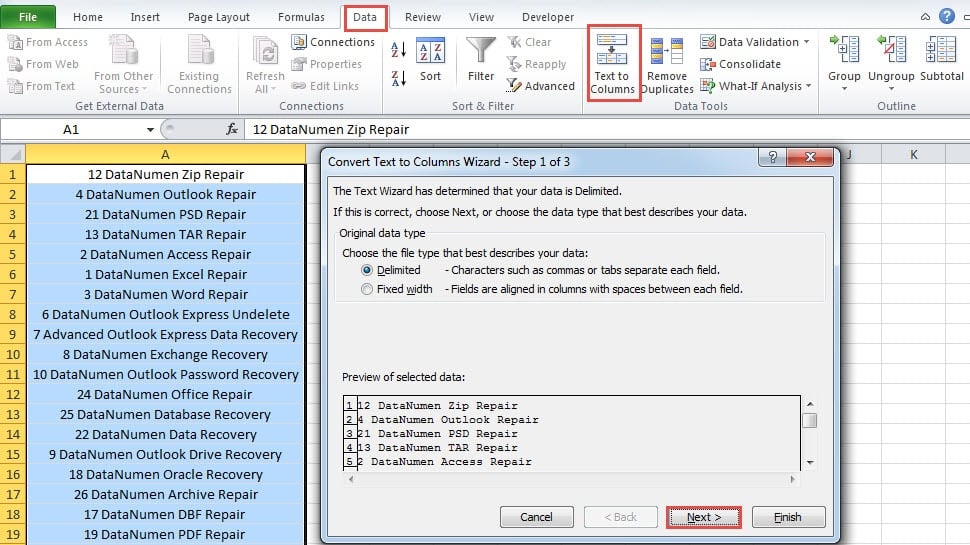Click the insert function fx icon
Screen dimensions: 970x545
(x=232, y=129)
